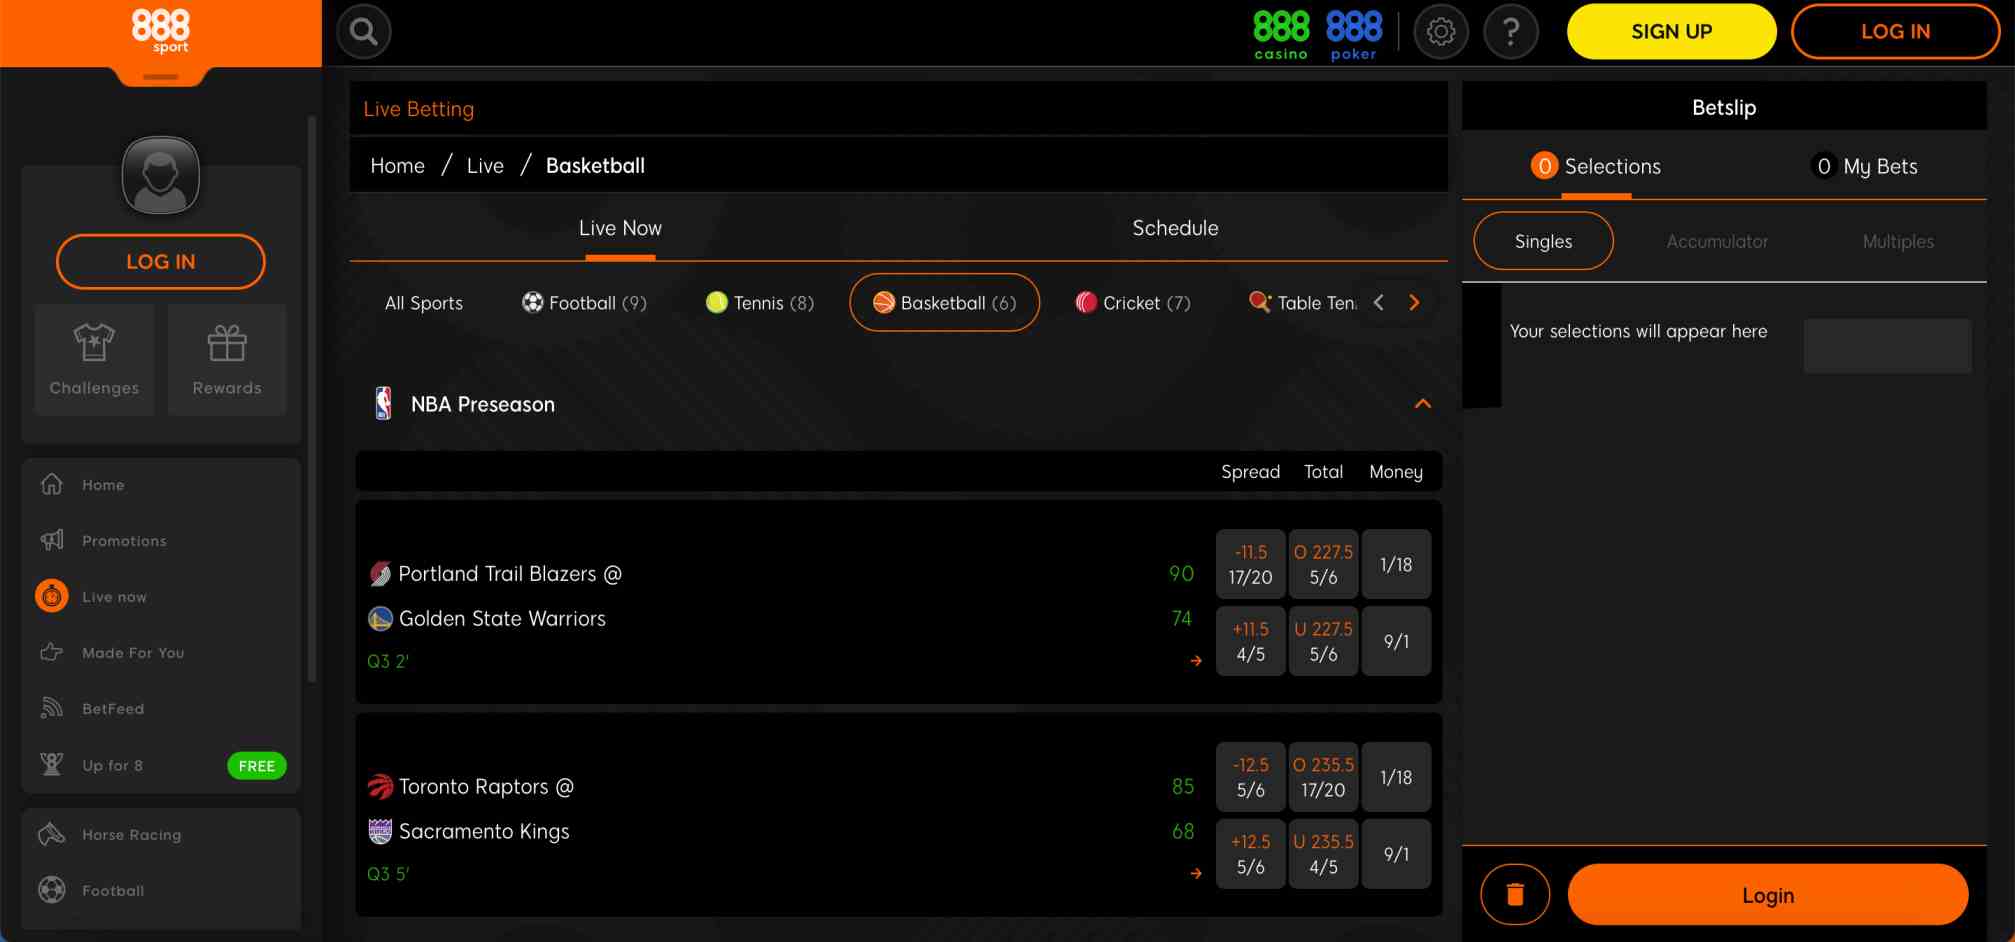Clear betslip with the trash icon
The width and height of the screenshot is (2015, 942).
tap(1515, 893)
